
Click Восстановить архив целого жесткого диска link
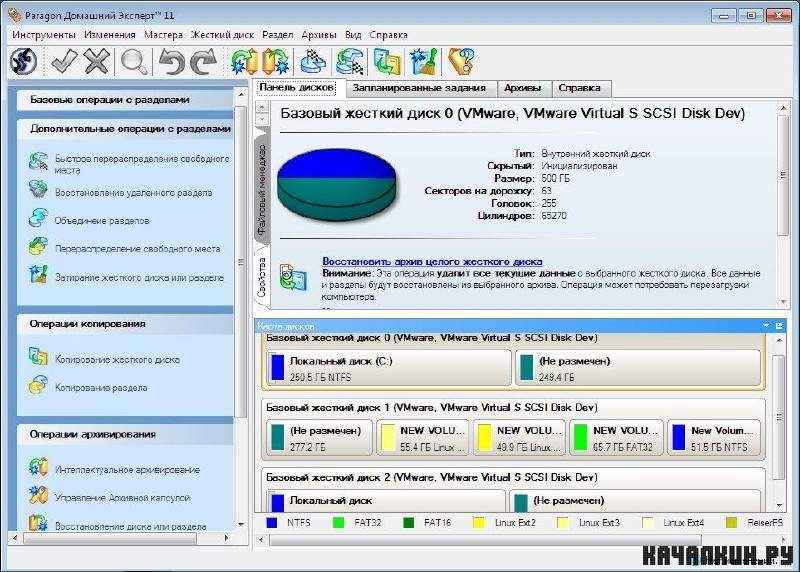(x=432, y=261)
